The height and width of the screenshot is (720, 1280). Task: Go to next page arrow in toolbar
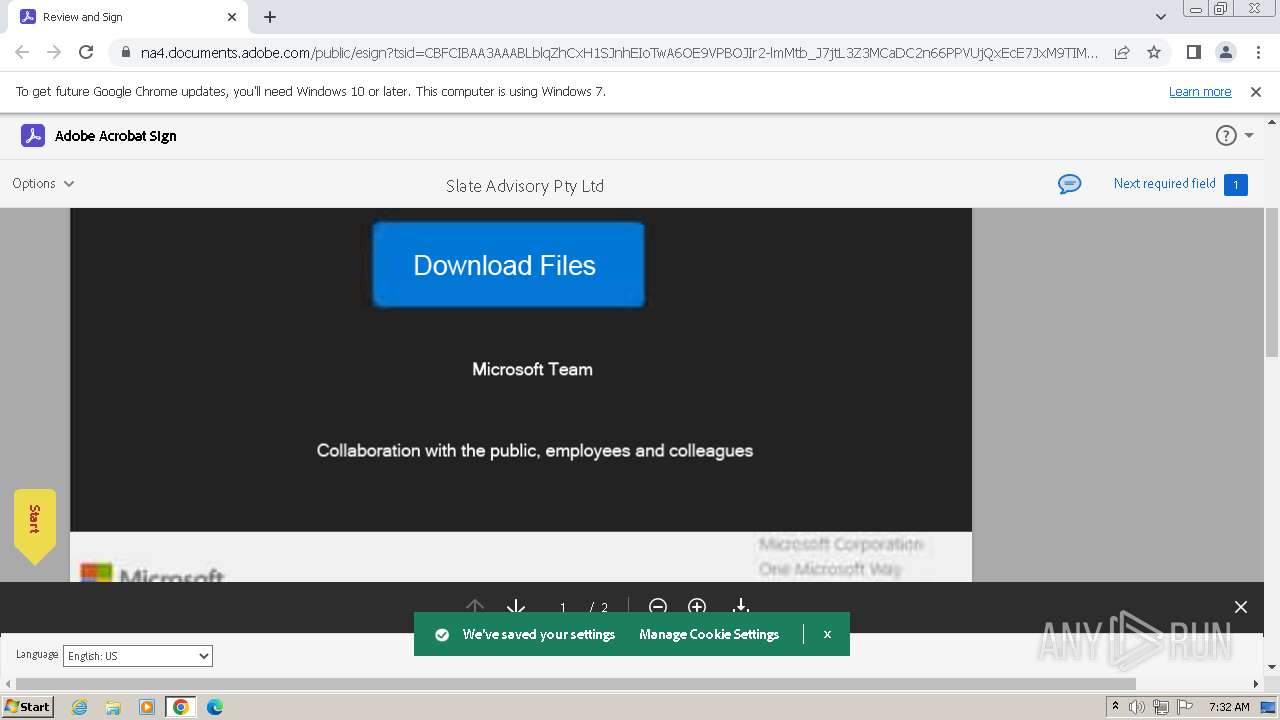pyautogui.click(x=516, y=605)
